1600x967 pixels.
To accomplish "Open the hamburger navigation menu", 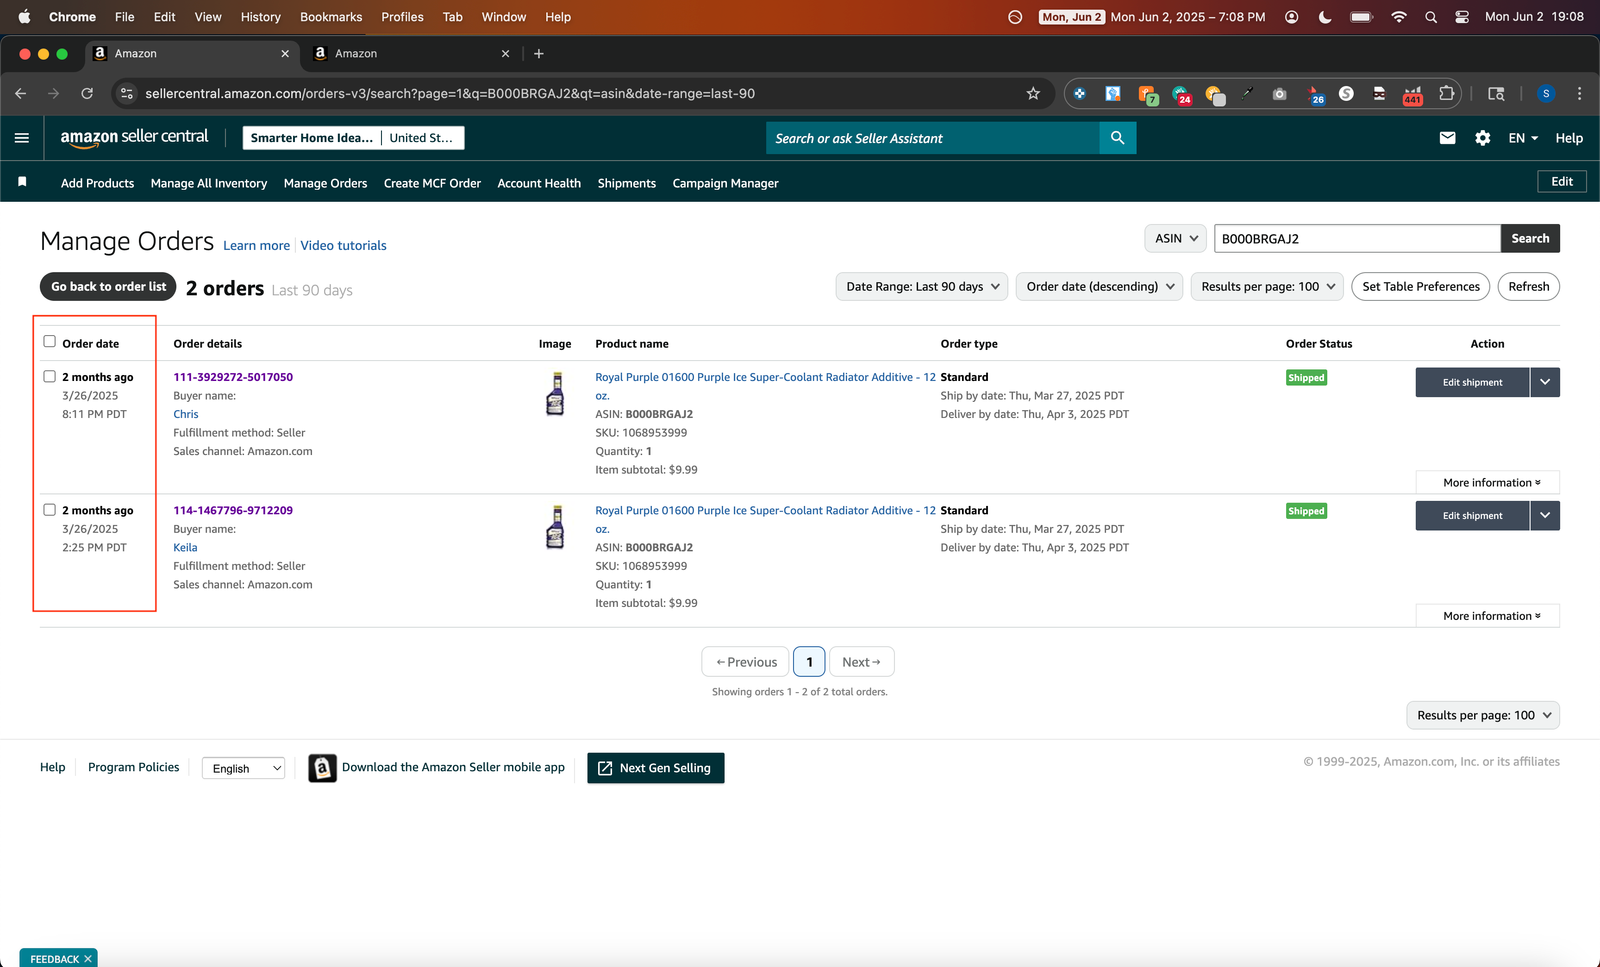I will tap(22, 138).
